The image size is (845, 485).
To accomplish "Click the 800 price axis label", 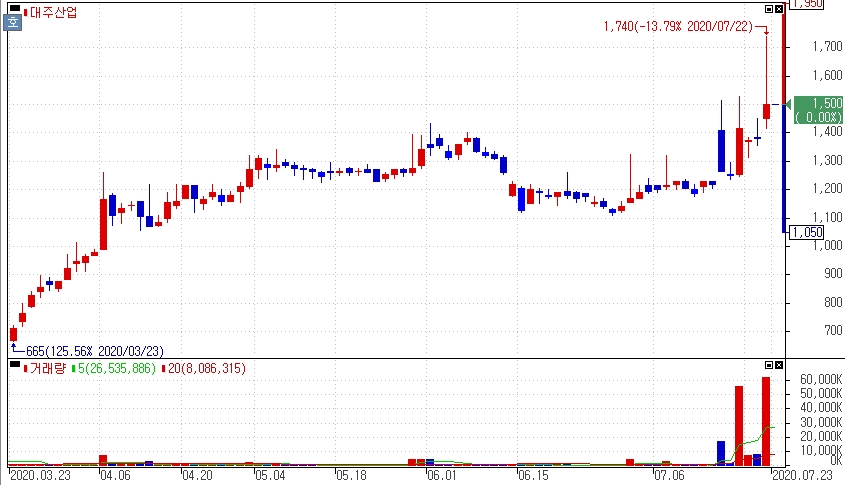I will tap(833, 302).
